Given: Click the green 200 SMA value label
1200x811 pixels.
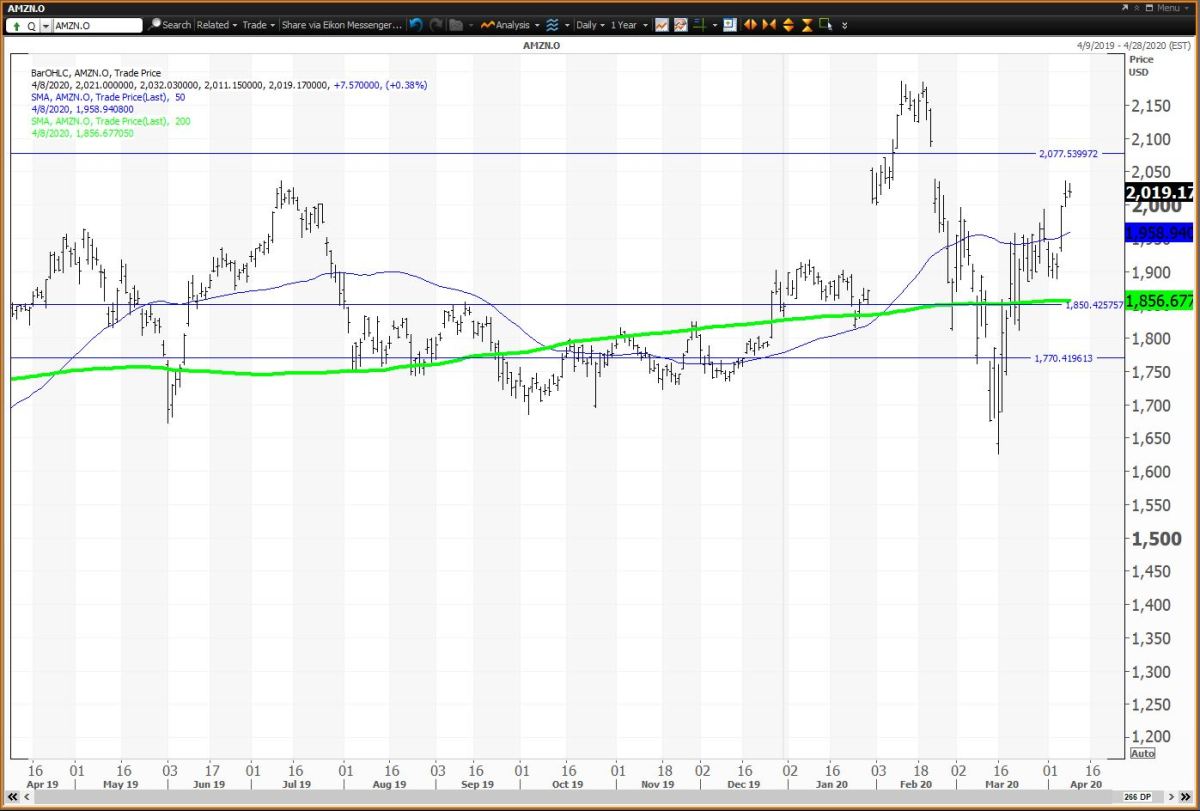Looking at the screenshot, I should (x=1158, y=301).
